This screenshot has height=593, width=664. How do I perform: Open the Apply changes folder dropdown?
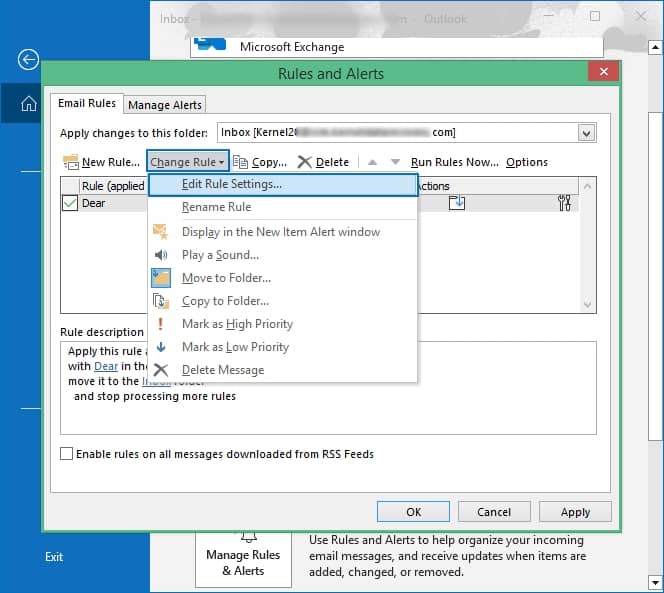(x=586, y=132)
